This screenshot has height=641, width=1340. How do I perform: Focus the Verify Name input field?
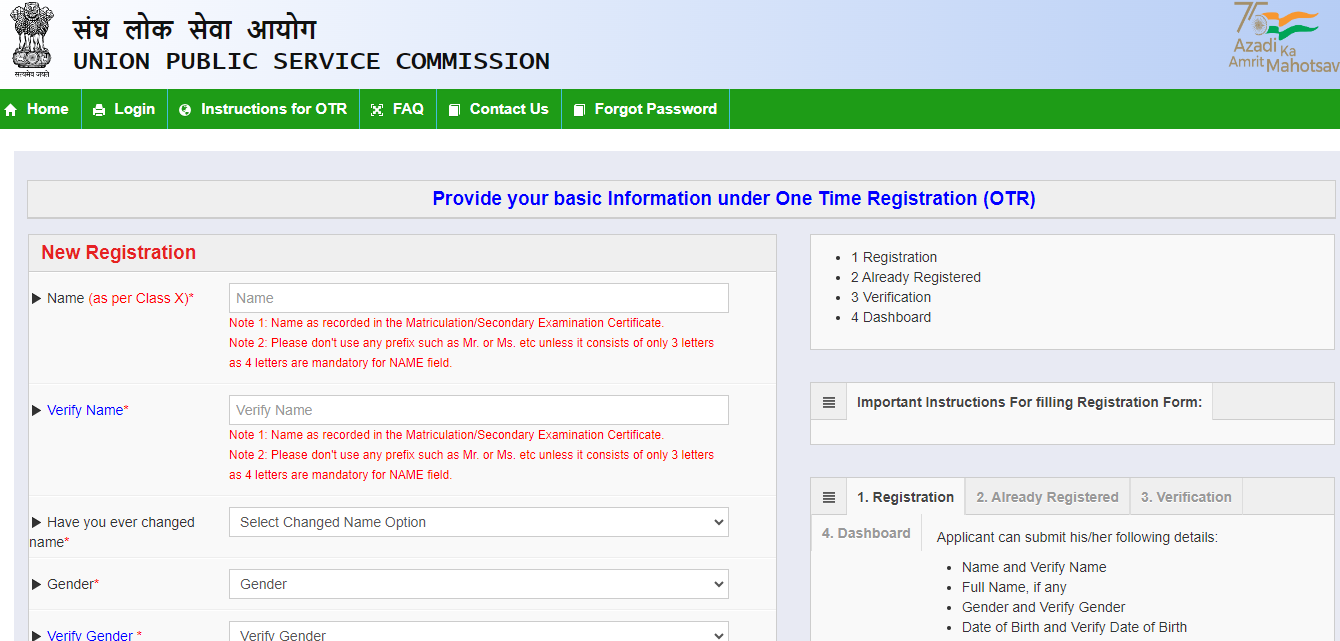(x=479, y=410)
